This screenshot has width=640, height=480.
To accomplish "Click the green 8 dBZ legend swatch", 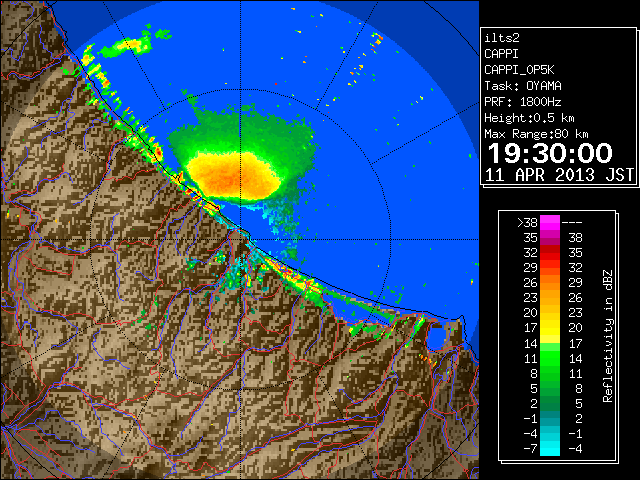I will [x=550, y=373].
